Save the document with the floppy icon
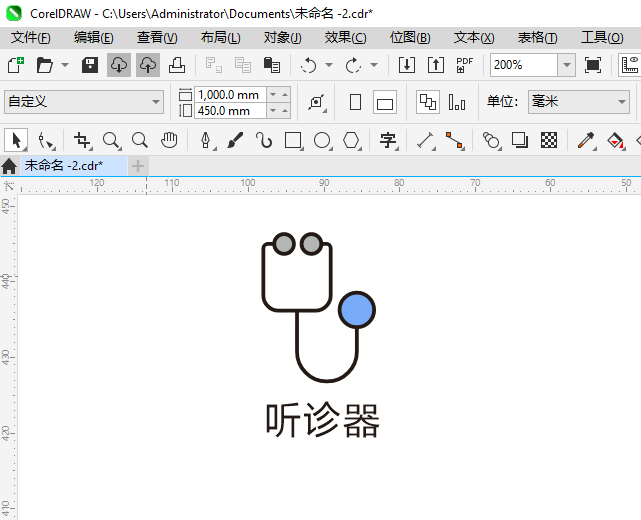 click(90, 65)
